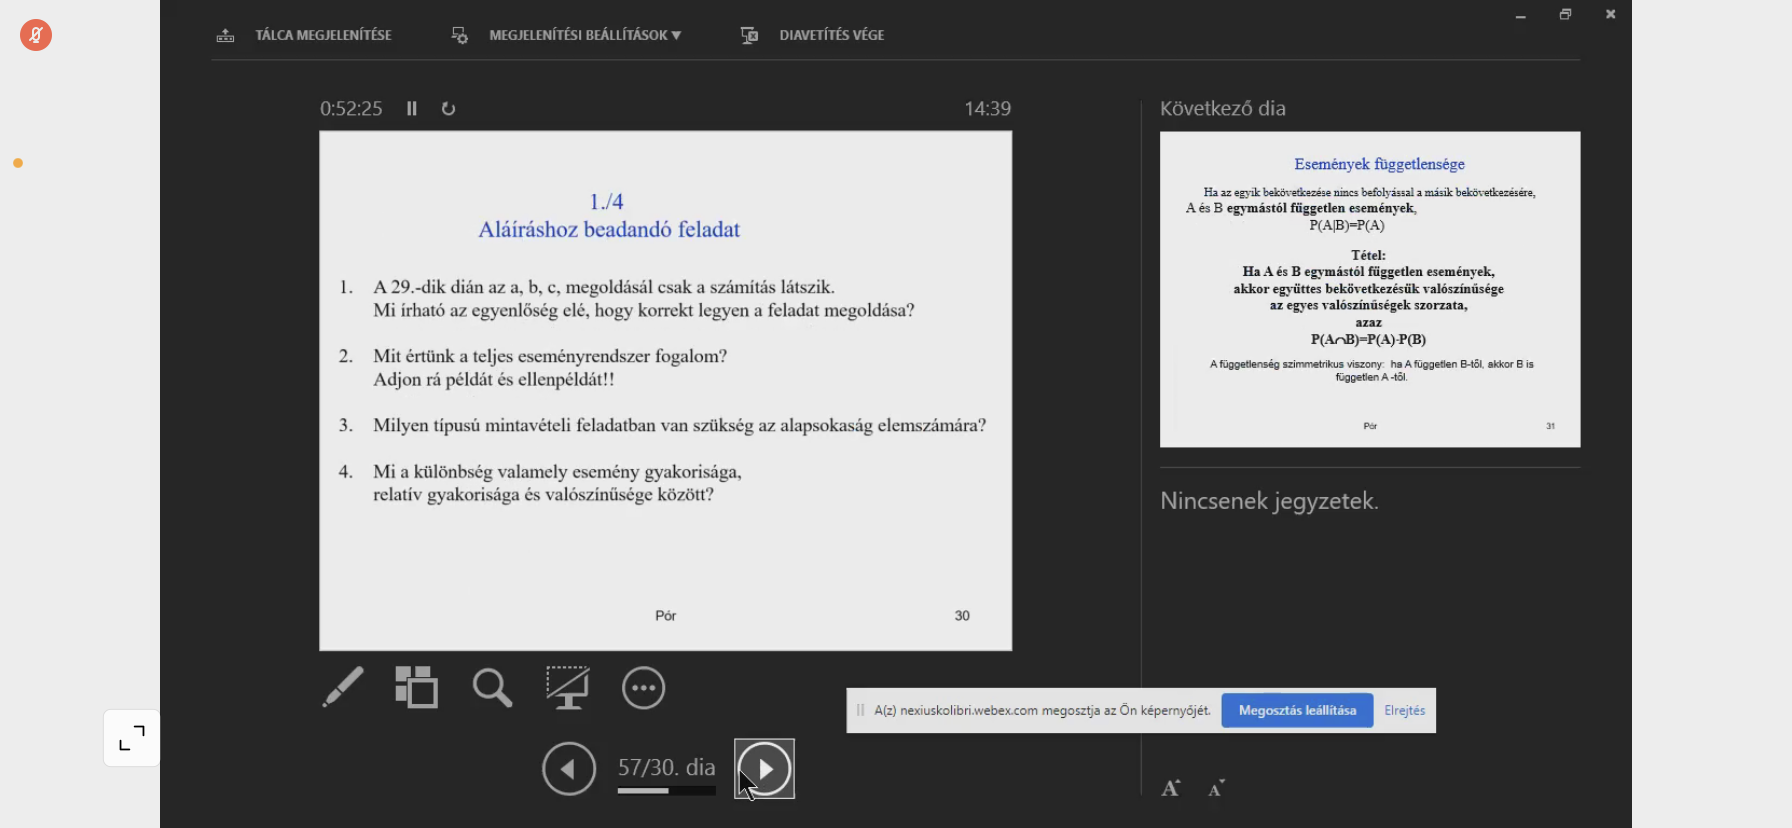Image resolution: width=1792 pixels, height=828 pixels.
Task: Toggle black or unblack slide show icon
Action: coord(567,688)
